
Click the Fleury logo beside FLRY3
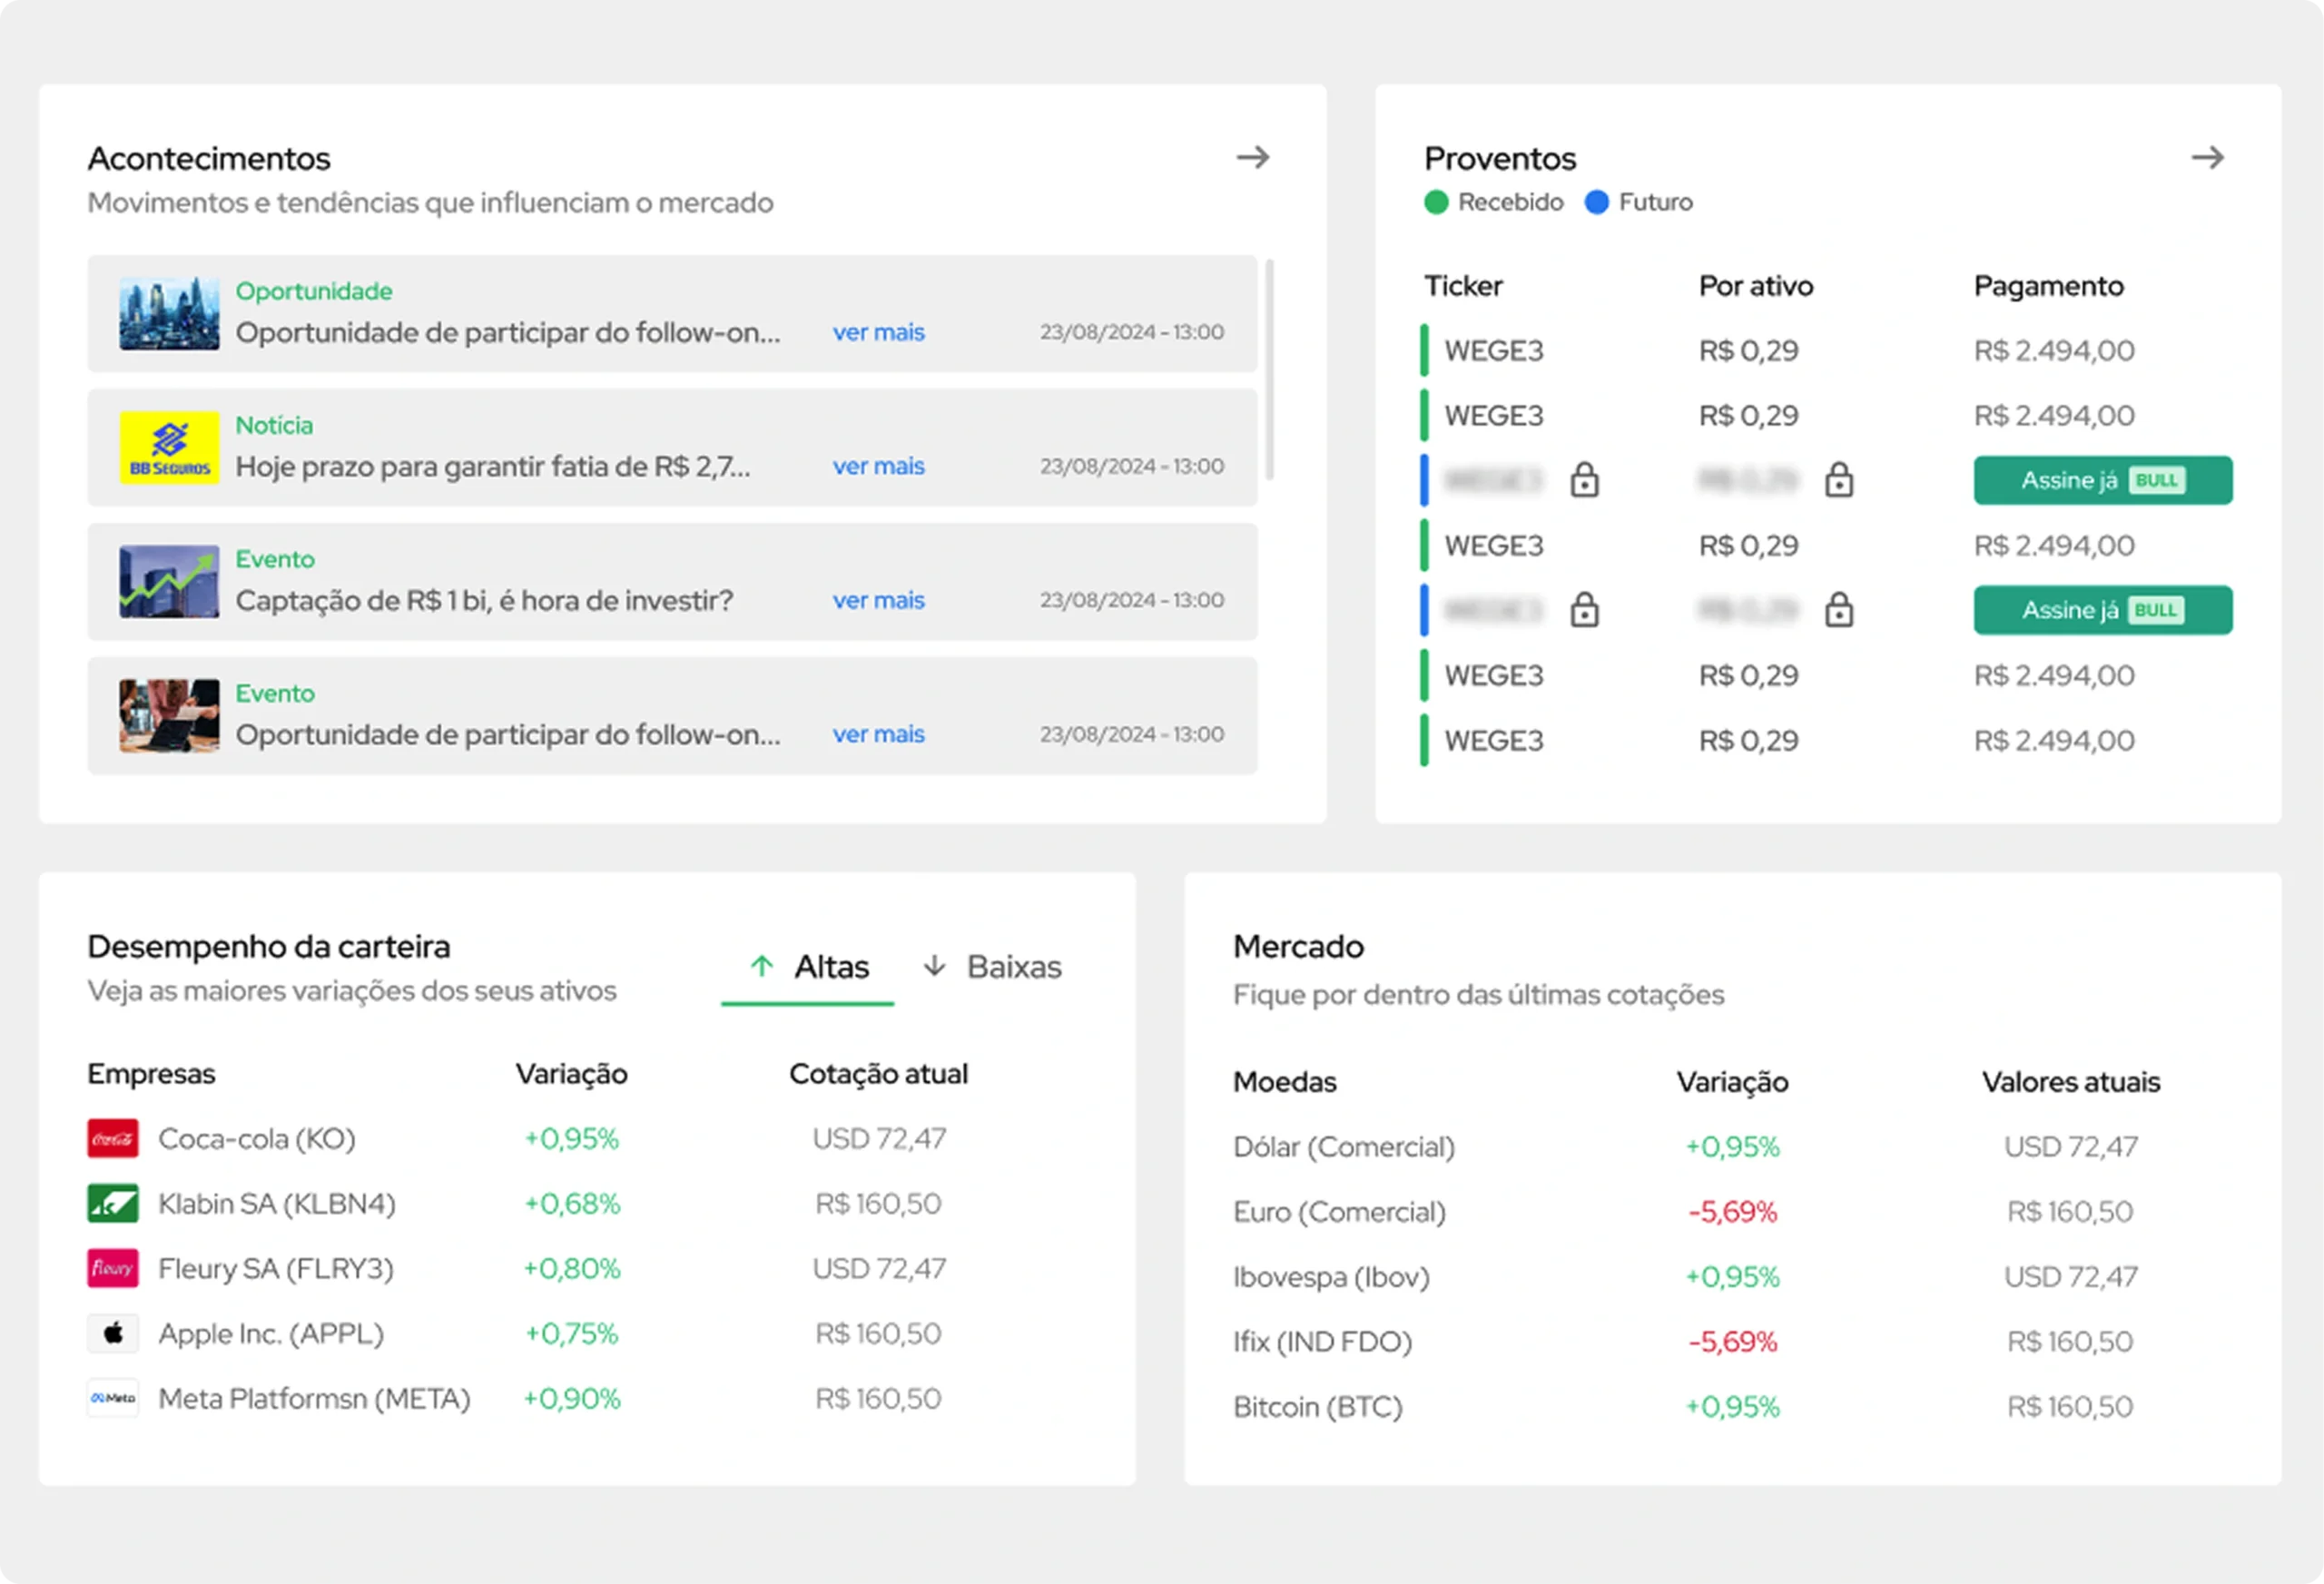(x=112, y=1268)
